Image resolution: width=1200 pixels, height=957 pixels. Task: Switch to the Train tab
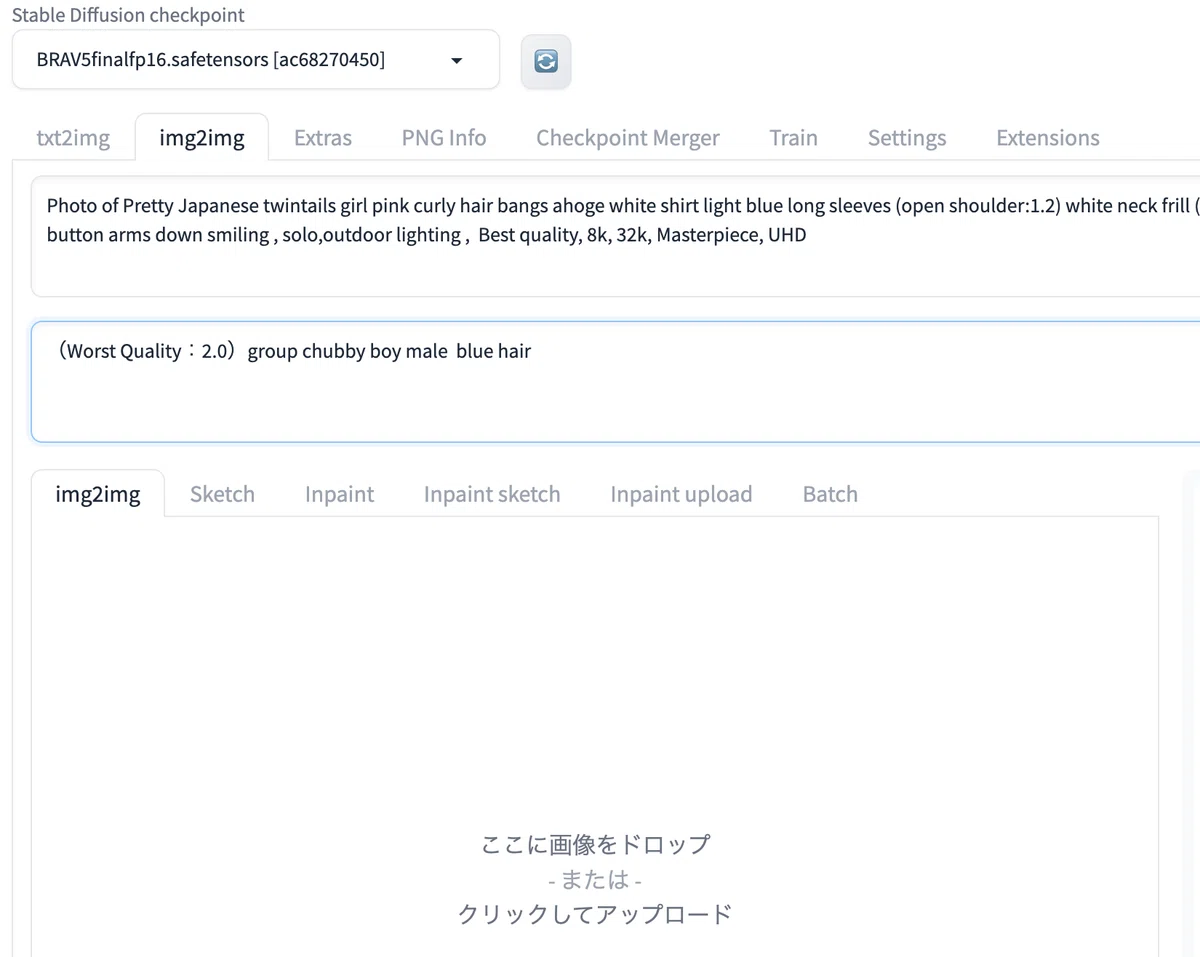click(x=793, y=138)
